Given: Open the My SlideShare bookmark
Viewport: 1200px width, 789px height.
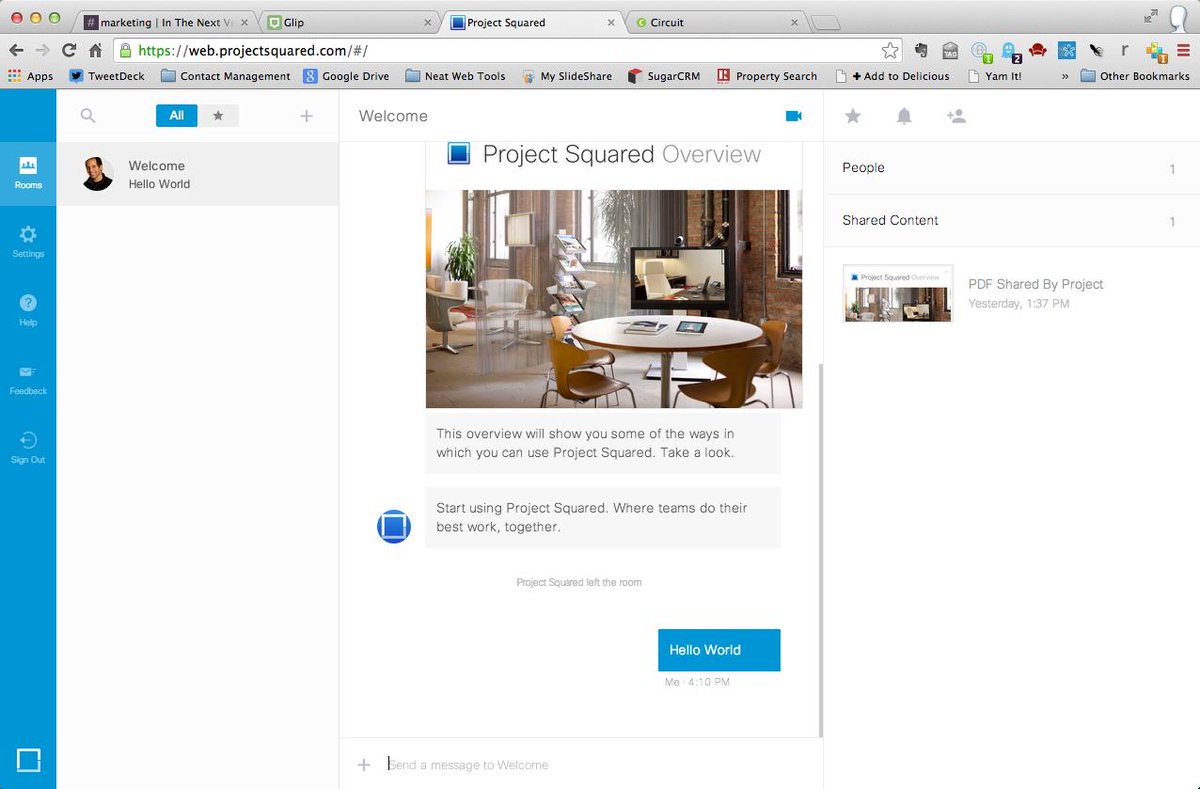Looking at the screenshot, I should pos(567,76).
